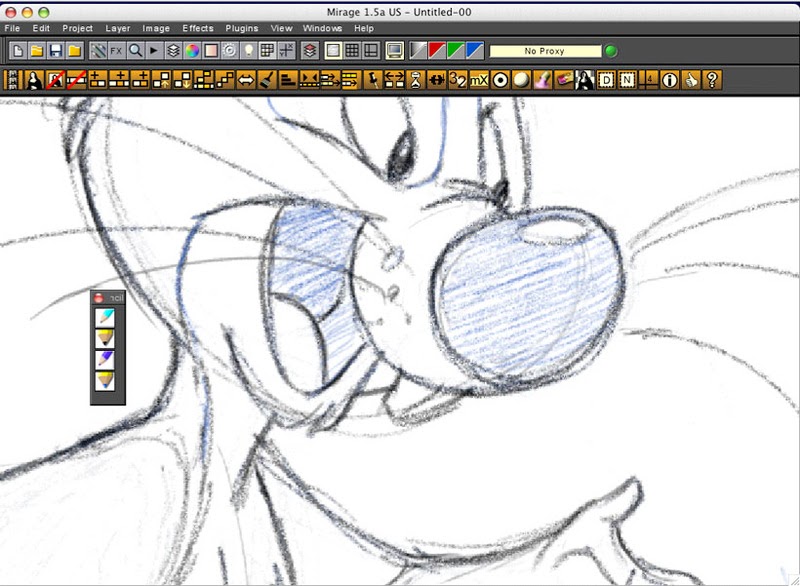This screenshot has height=586, width=800.
Task: Click the staircase steps layer icon
Action: point(224,80)
